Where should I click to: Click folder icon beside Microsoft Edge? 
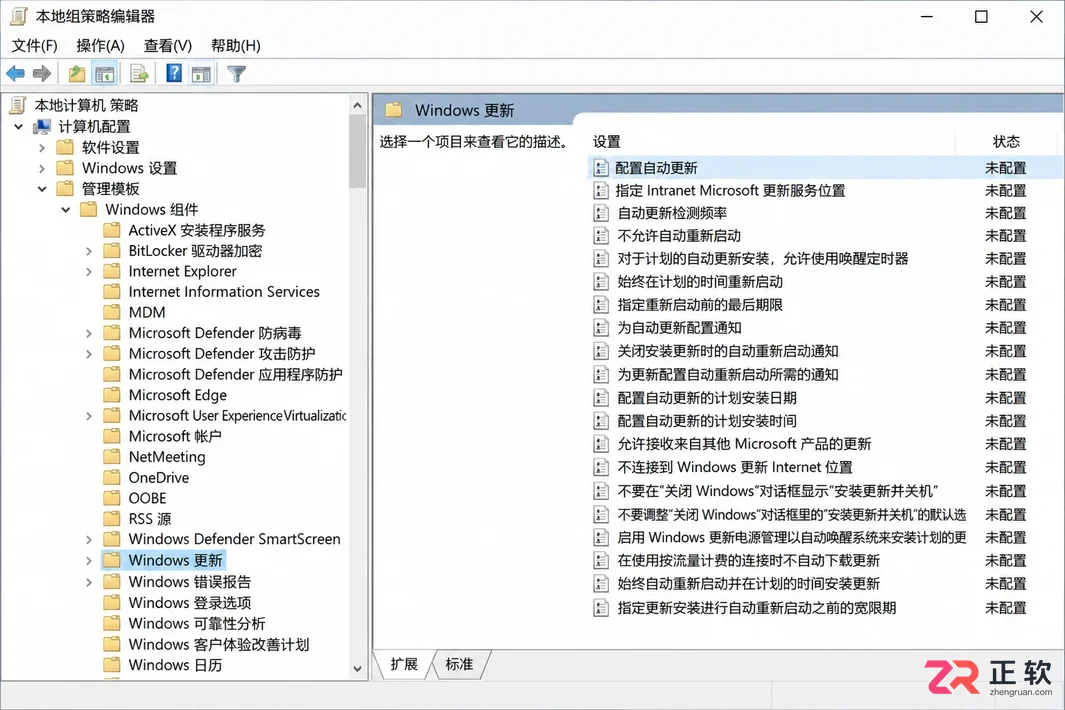pos(112,395)
